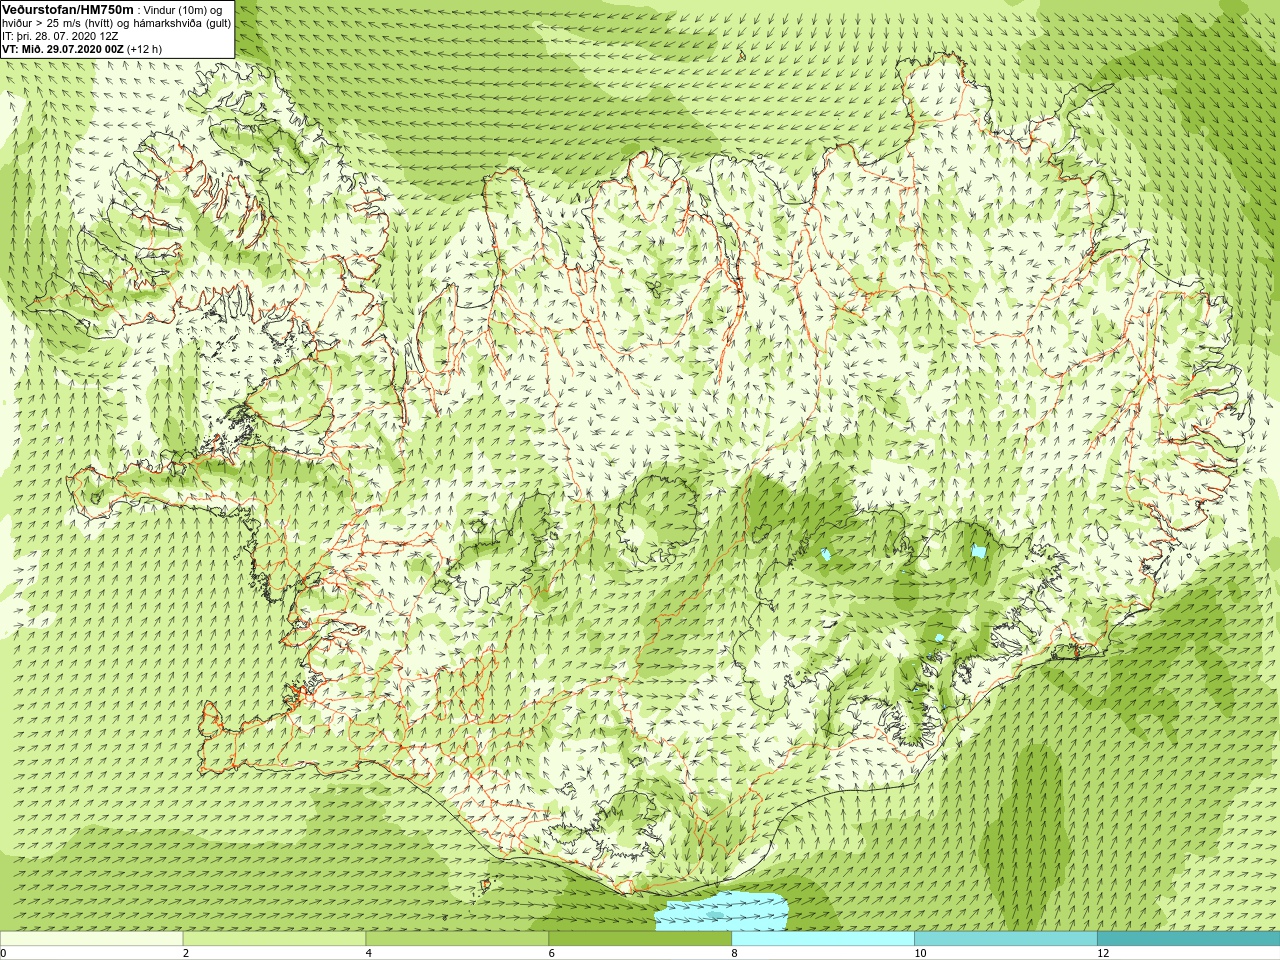This screenshot has height=960, width=1280.
Task: Click the legend label '4'
Action: [x=369, y=953]
